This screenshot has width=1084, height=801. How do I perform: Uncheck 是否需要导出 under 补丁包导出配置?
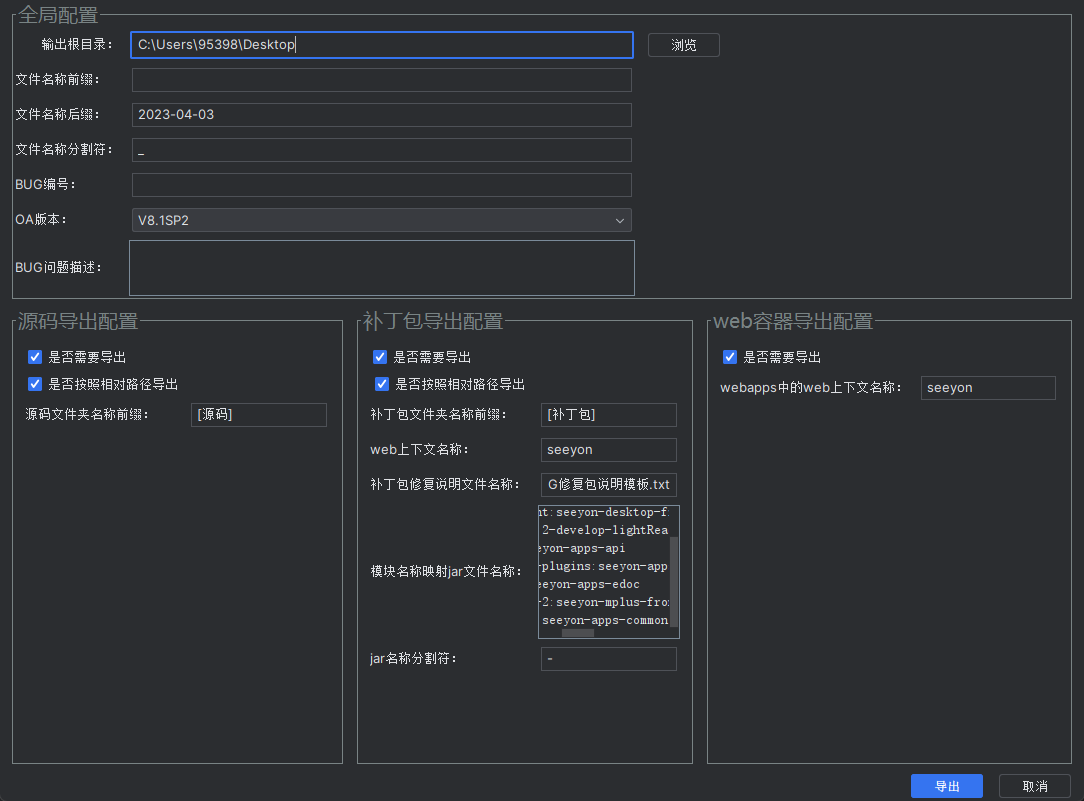[x=380, y=357]
